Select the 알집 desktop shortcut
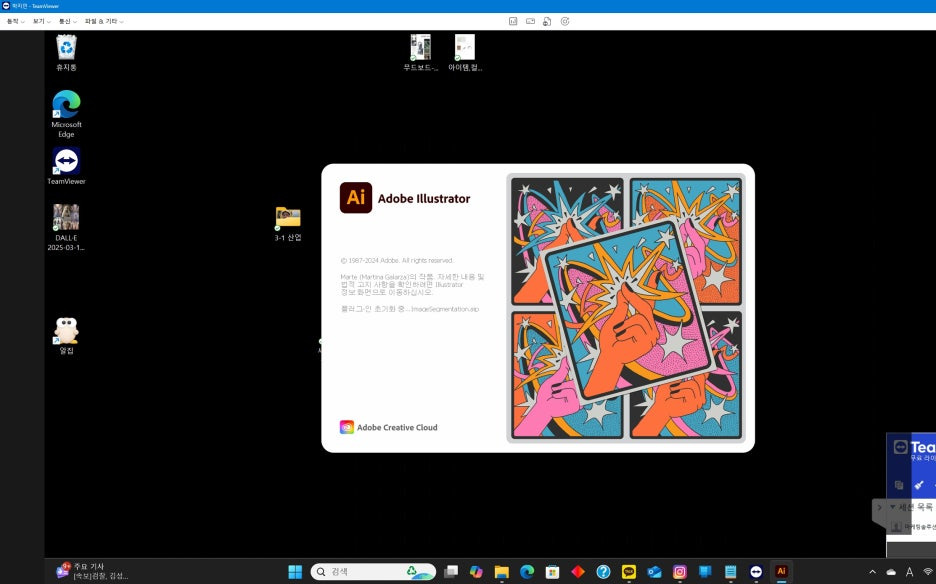936x584 pixels. click(66, 336)
